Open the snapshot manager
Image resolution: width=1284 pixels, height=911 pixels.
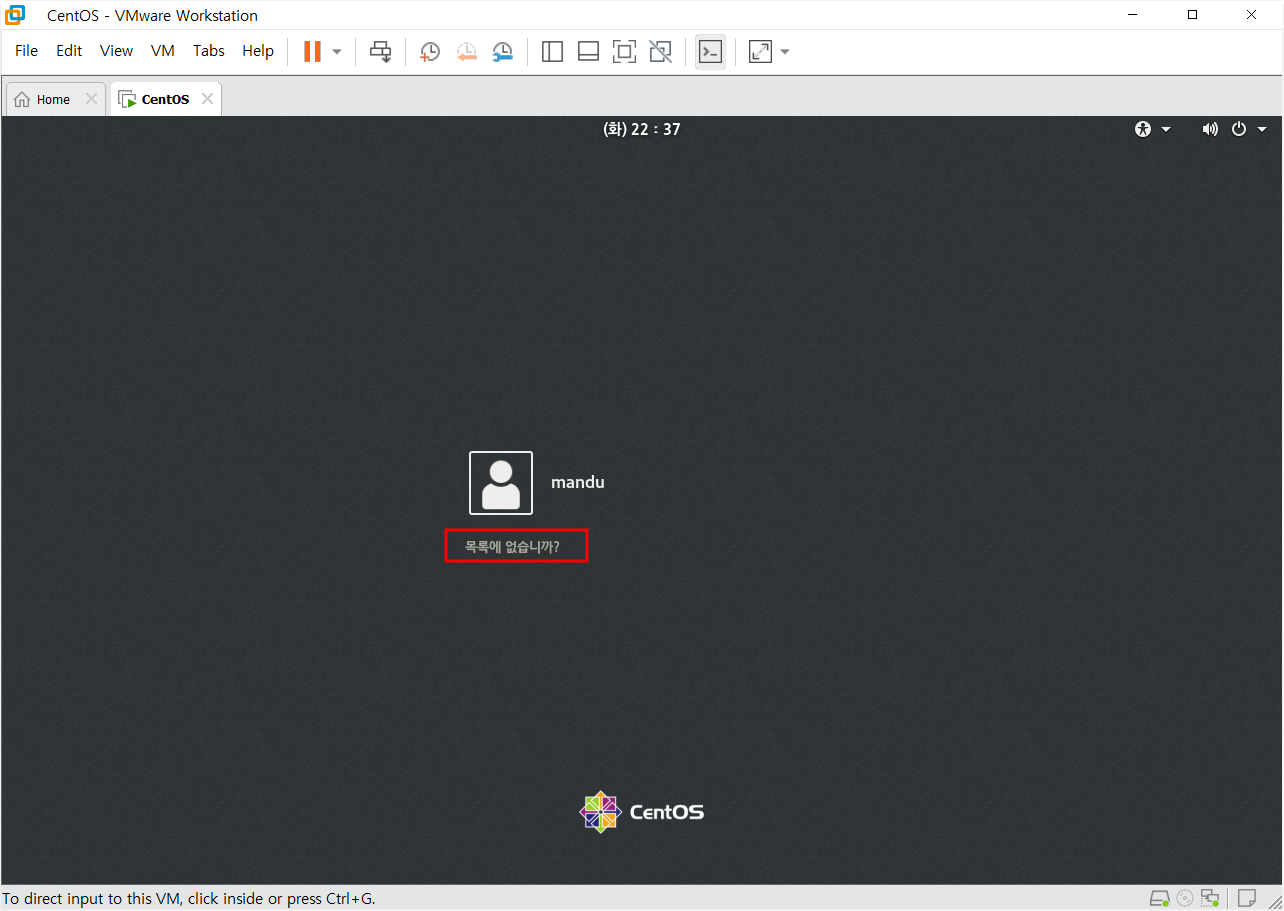(x=503, y=52)
